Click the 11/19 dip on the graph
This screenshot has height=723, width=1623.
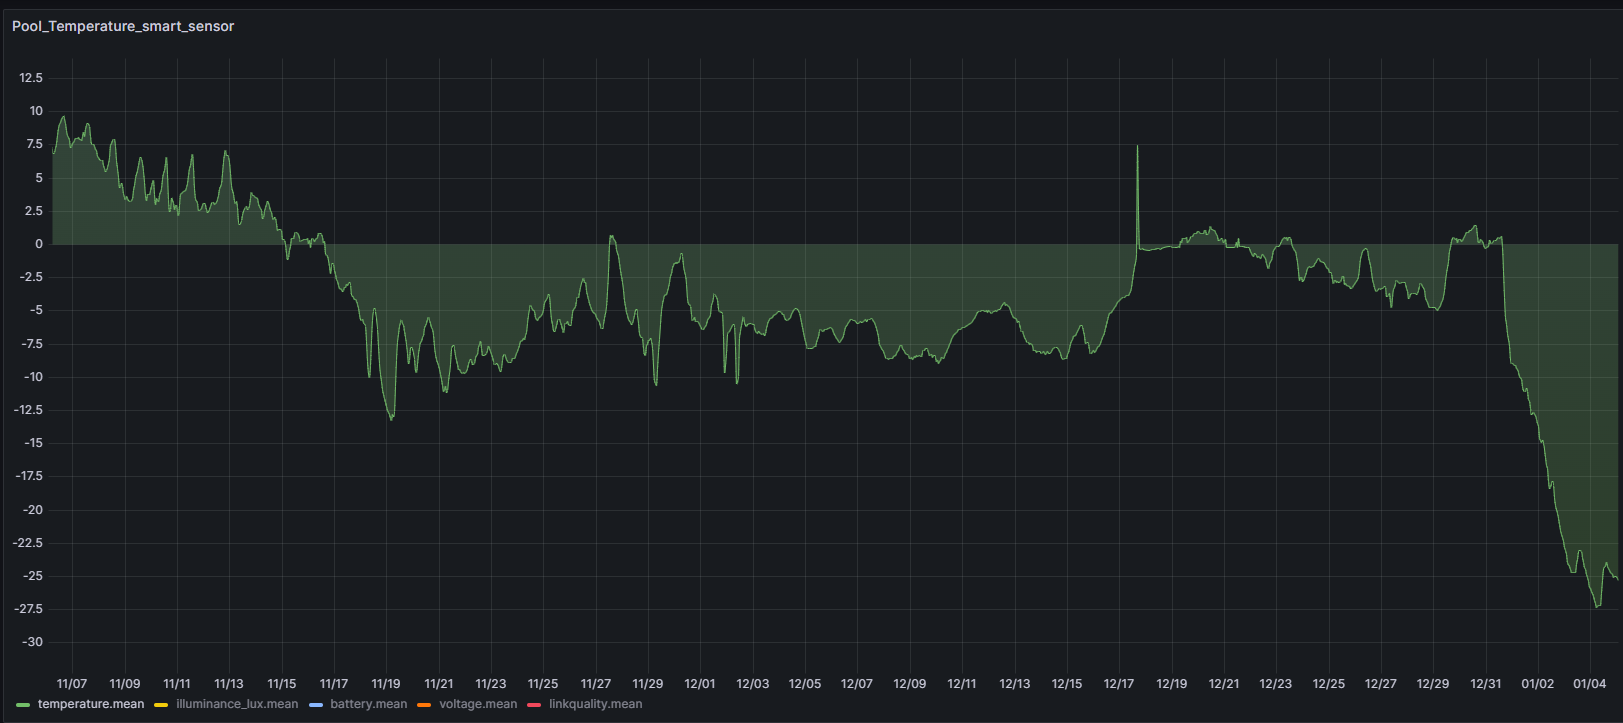coord(391,418)
